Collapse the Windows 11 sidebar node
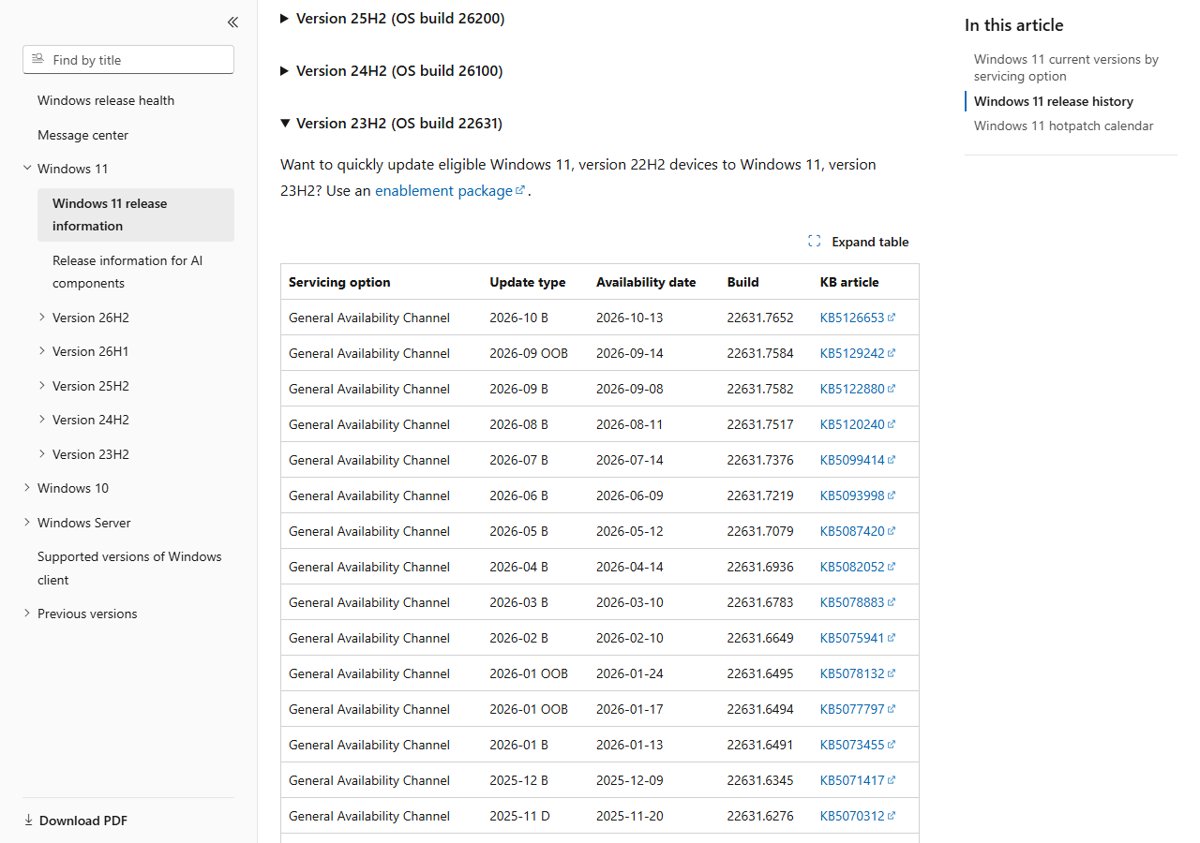The image size is (1200, 843). click(x=27, y=168)
